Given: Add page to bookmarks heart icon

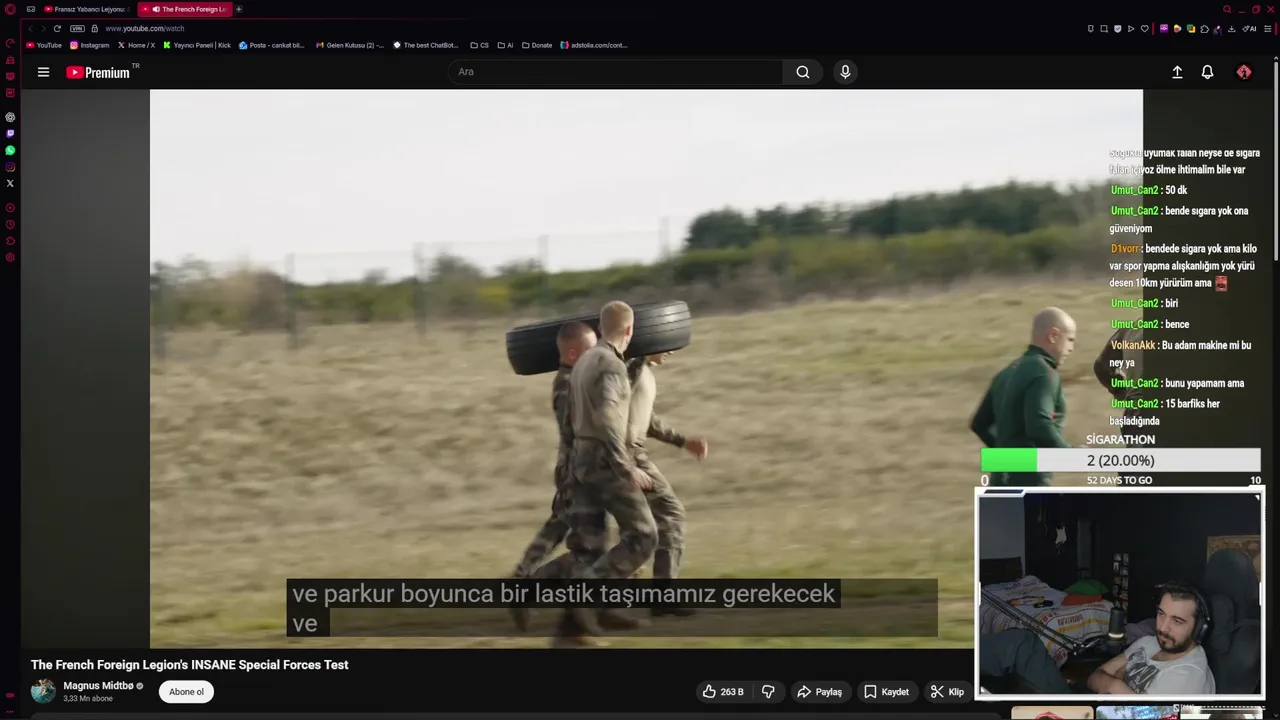Looking at the screenshot, I should 1144,28.
